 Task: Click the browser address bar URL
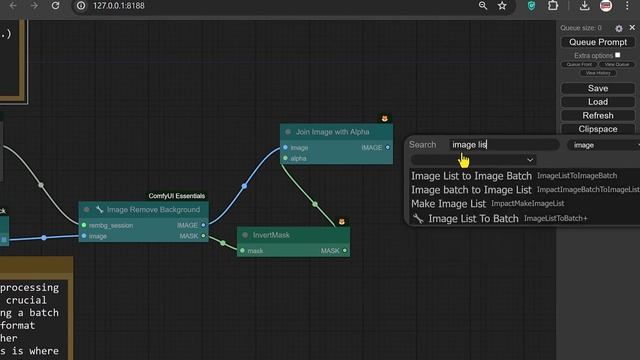pyautogui.click(x=119, y=6)
